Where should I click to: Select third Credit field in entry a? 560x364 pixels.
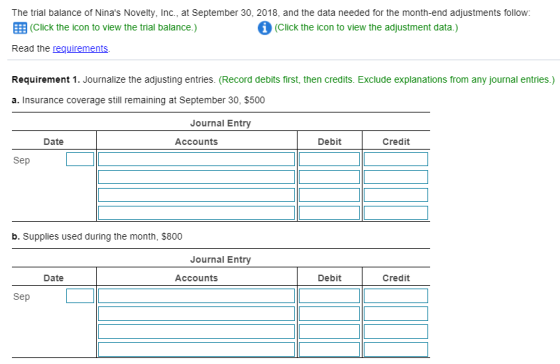[x=396, y=195]
